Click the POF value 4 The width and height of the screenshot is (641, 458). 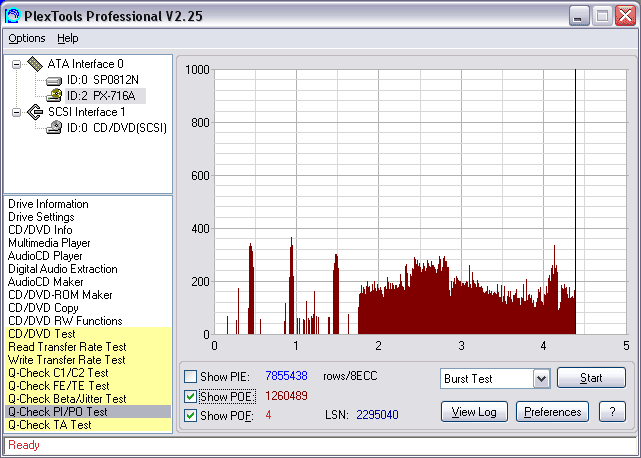pos(268,415)
